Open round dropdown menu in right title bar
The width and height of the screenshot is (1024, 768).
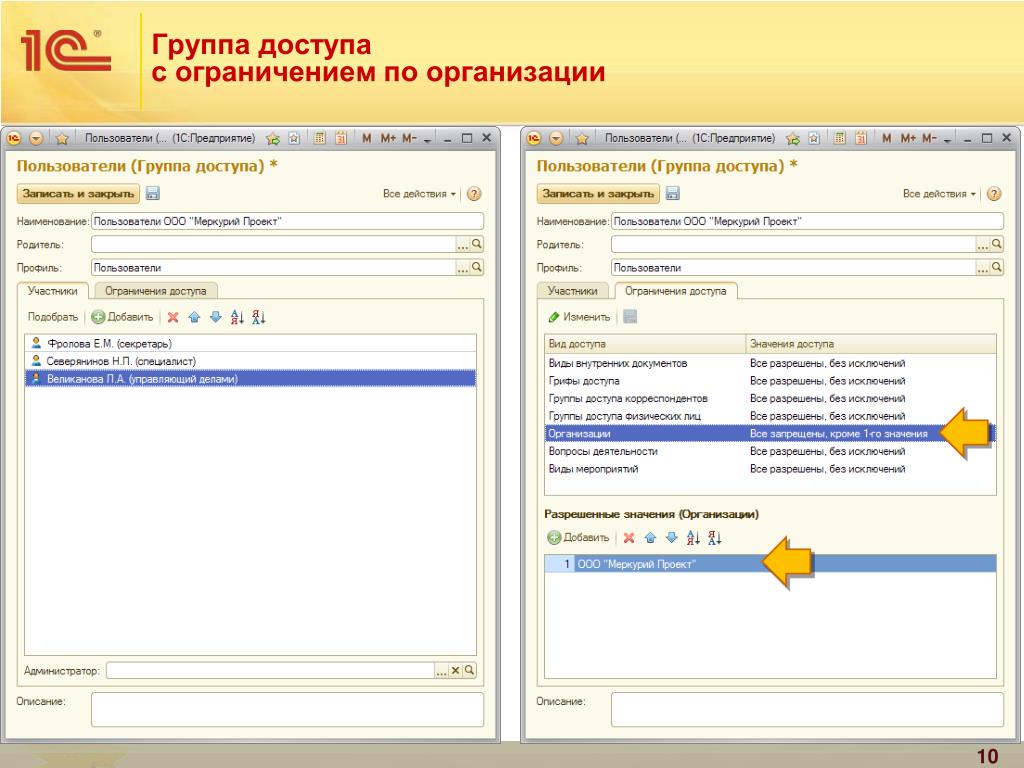556,138
